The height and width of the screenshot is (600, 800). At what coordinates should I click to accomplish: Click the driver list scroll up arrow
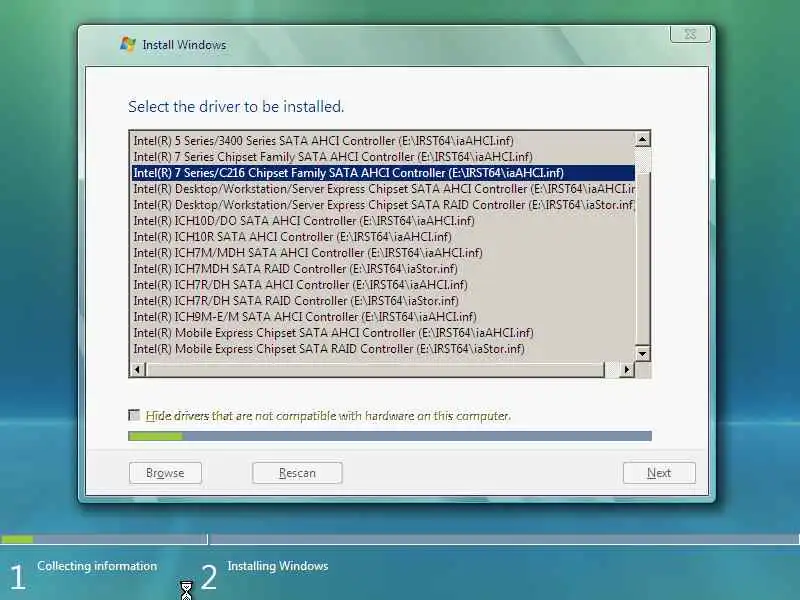[642, 139]
